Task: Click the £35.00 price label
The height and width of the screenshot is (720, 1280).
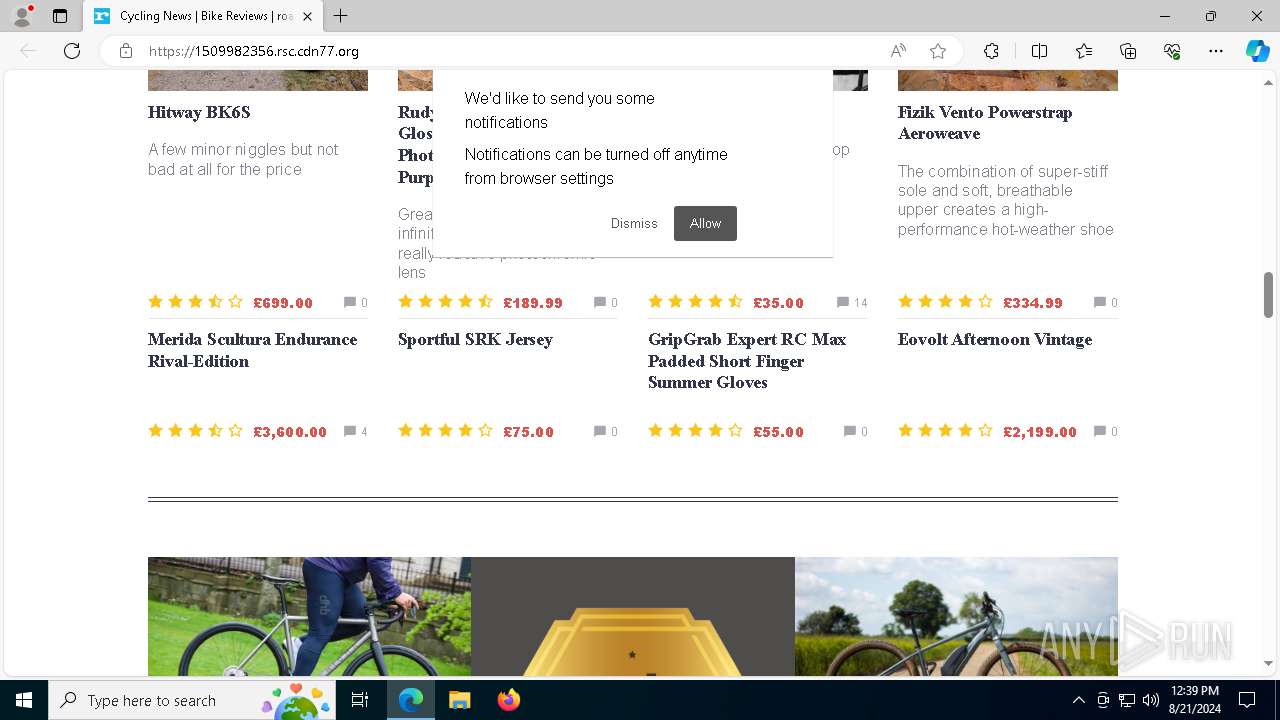Action: [x=778, y=303]
